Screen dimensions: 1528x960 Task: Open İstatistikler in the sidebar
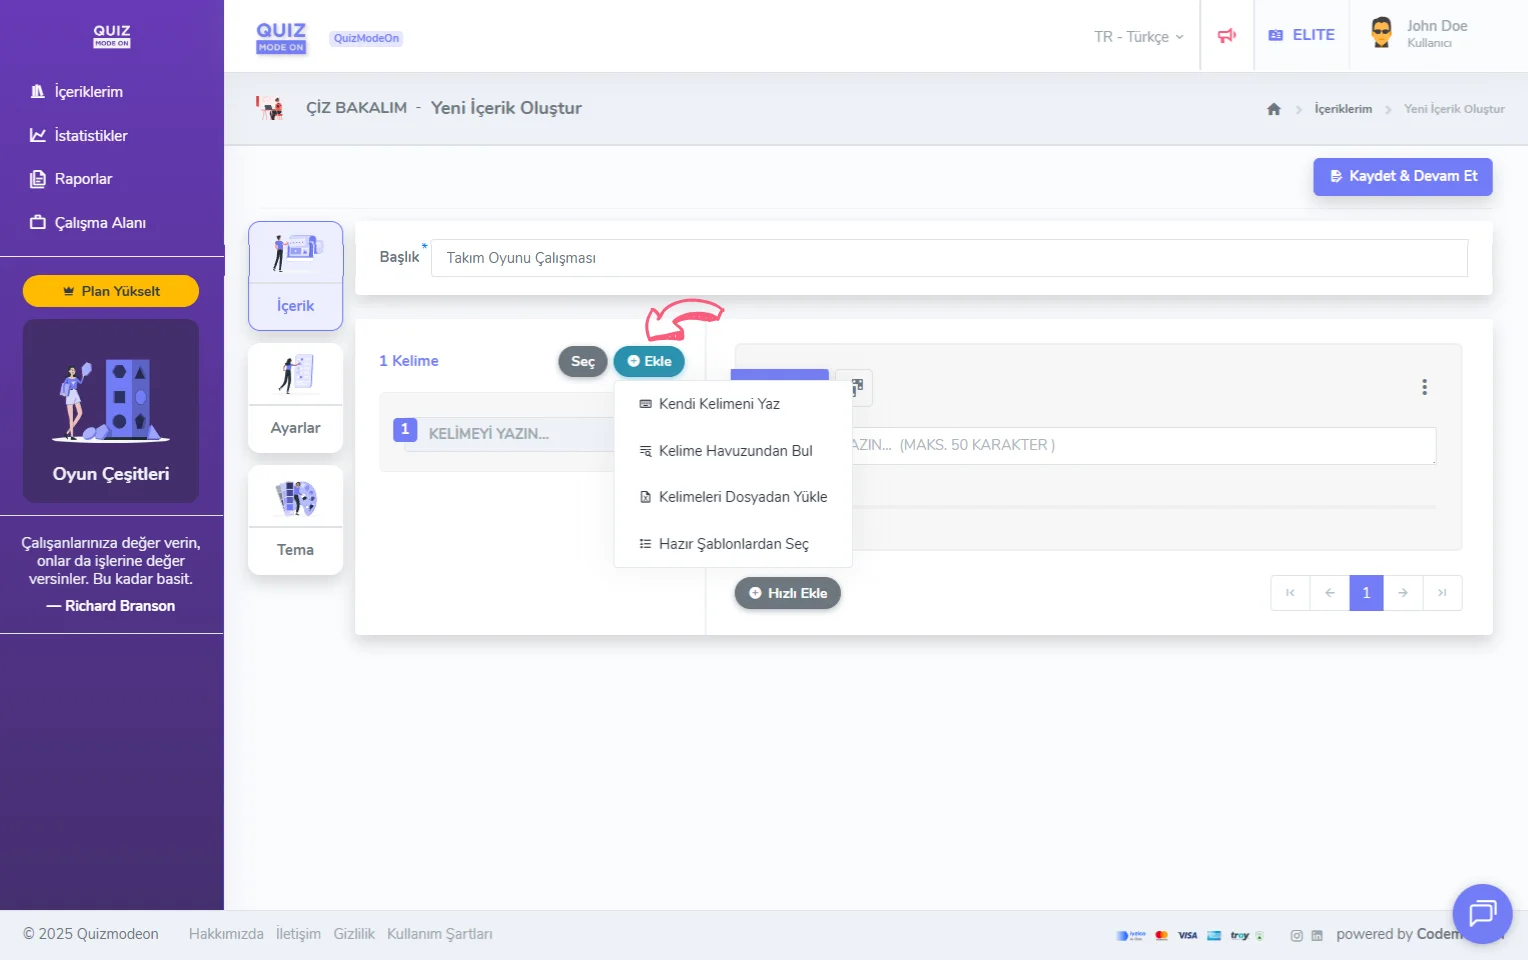[x=90, y=136]
